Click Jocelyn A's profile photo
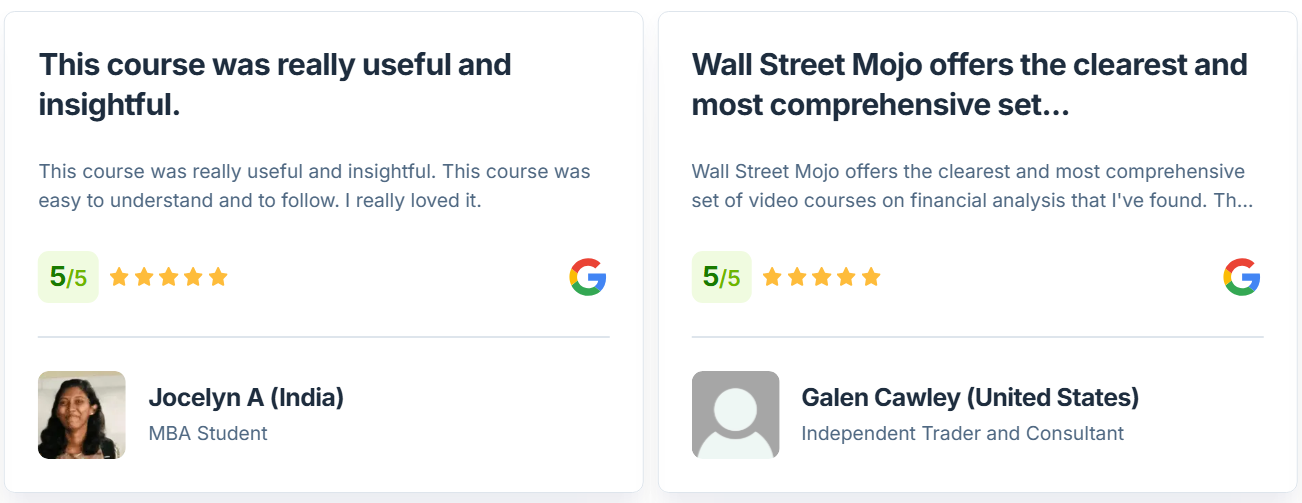This screenshot has width=1302, height=503. (82, 415)
